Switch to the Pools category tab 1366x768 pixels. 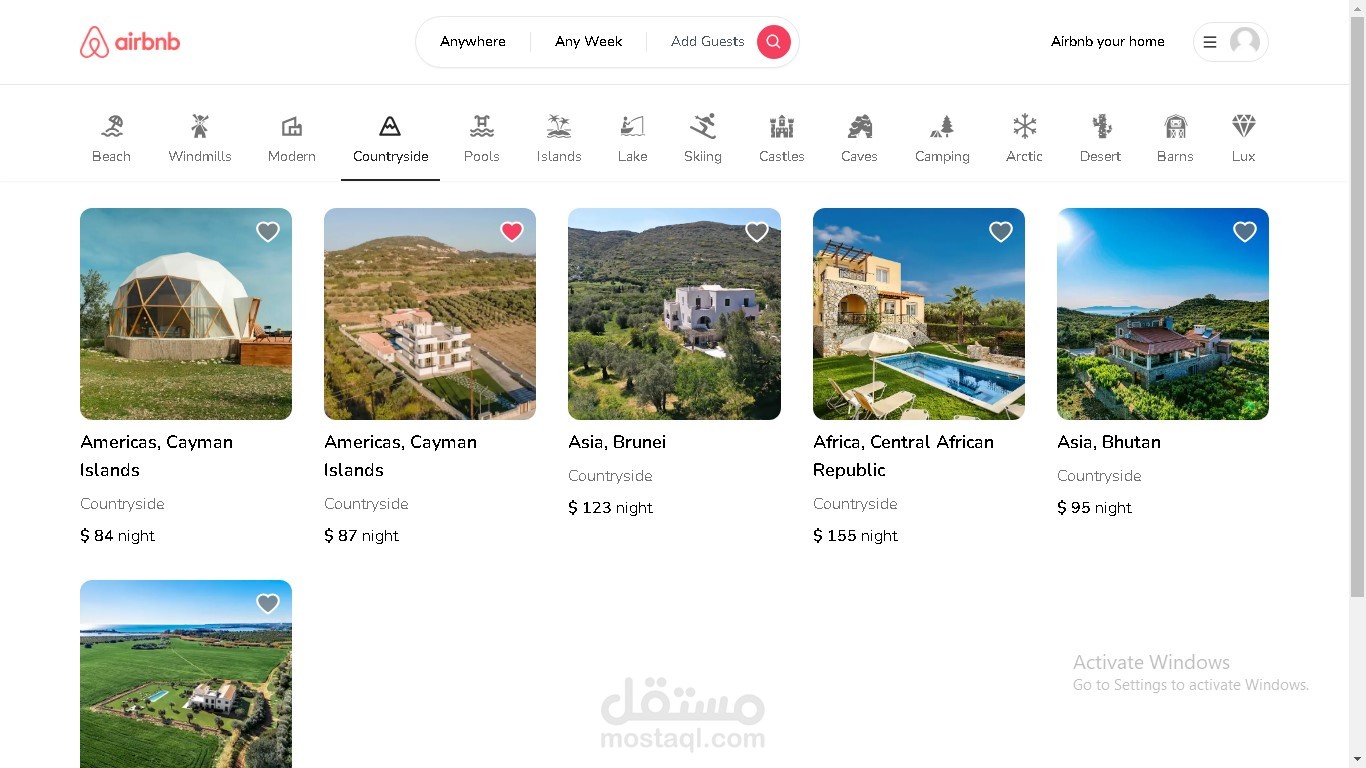pos(482,138)
